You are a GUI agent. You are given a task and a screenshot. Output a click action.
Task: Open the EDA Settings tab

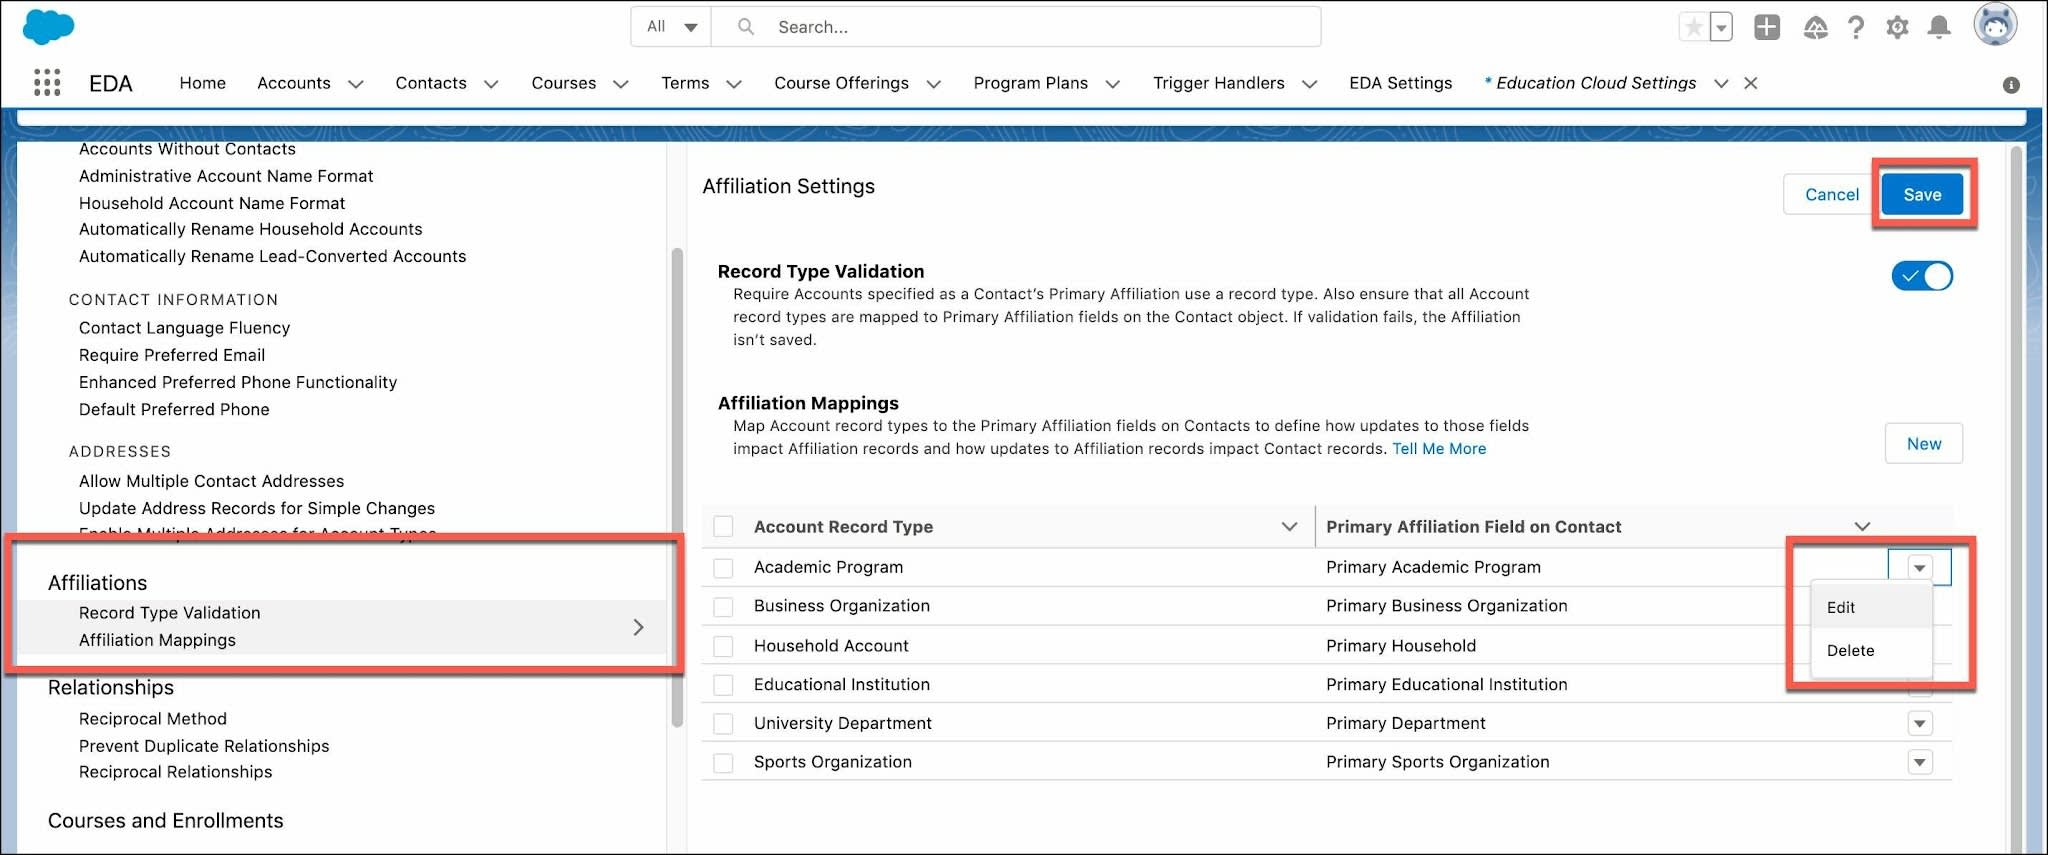point(1400,83)
